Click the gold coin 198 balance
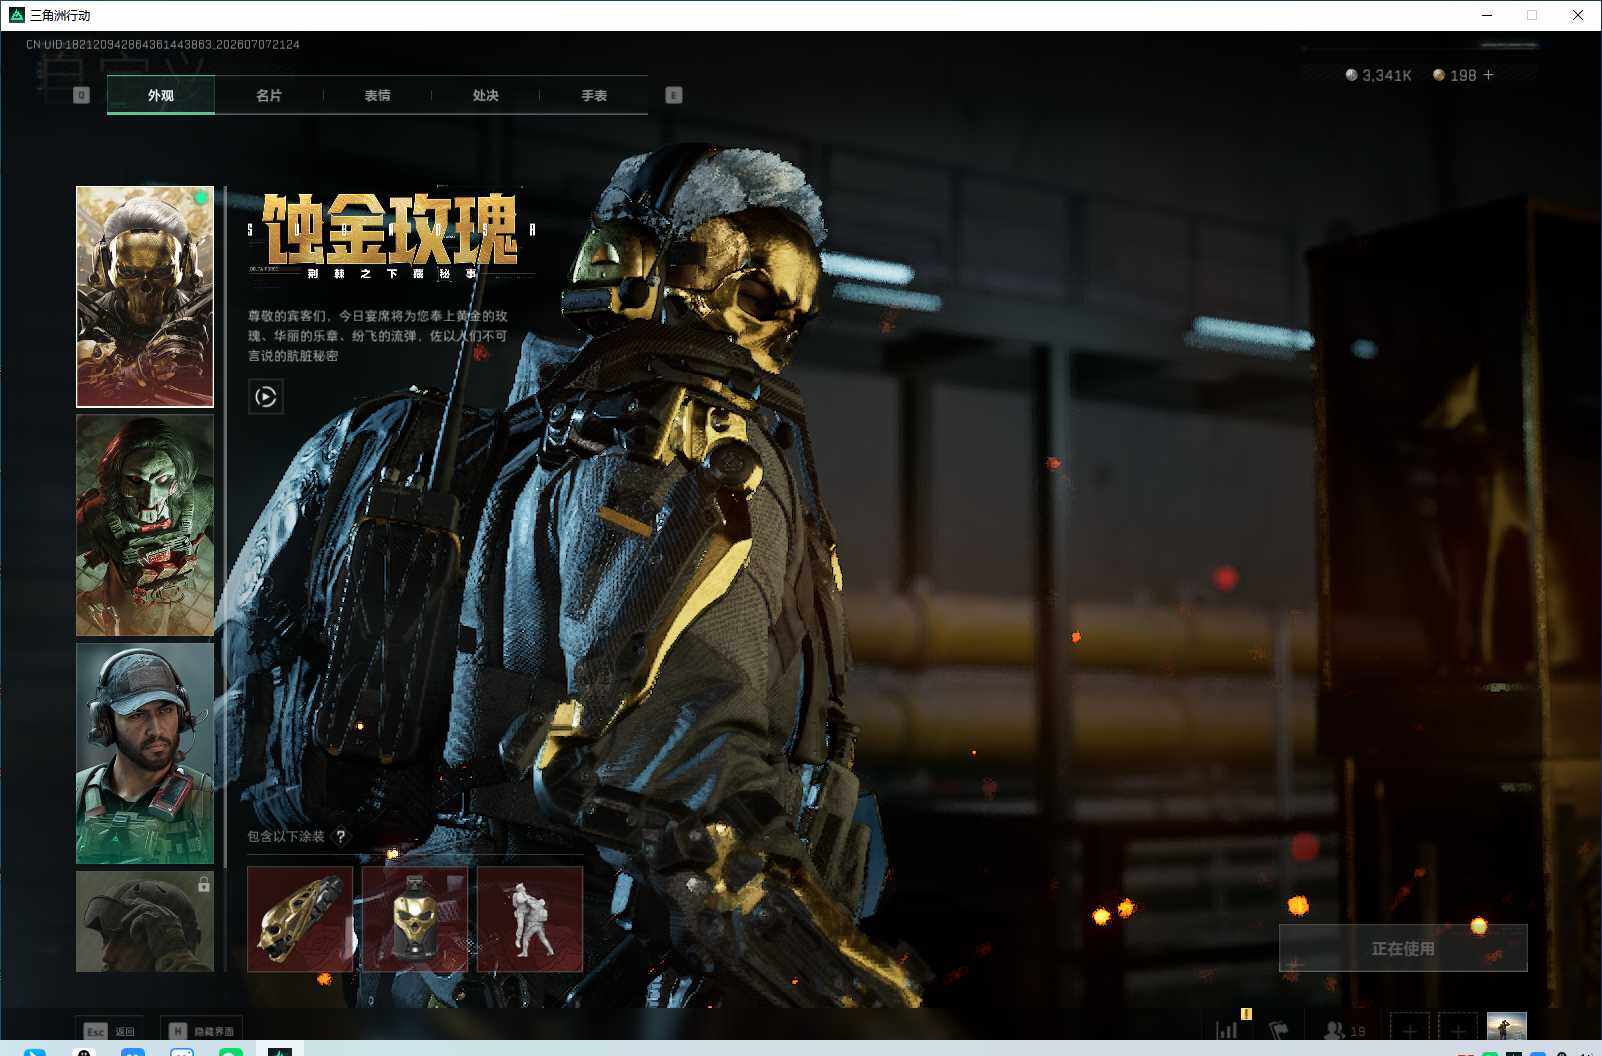The image size is (1602, 1056). (1455, 75)
